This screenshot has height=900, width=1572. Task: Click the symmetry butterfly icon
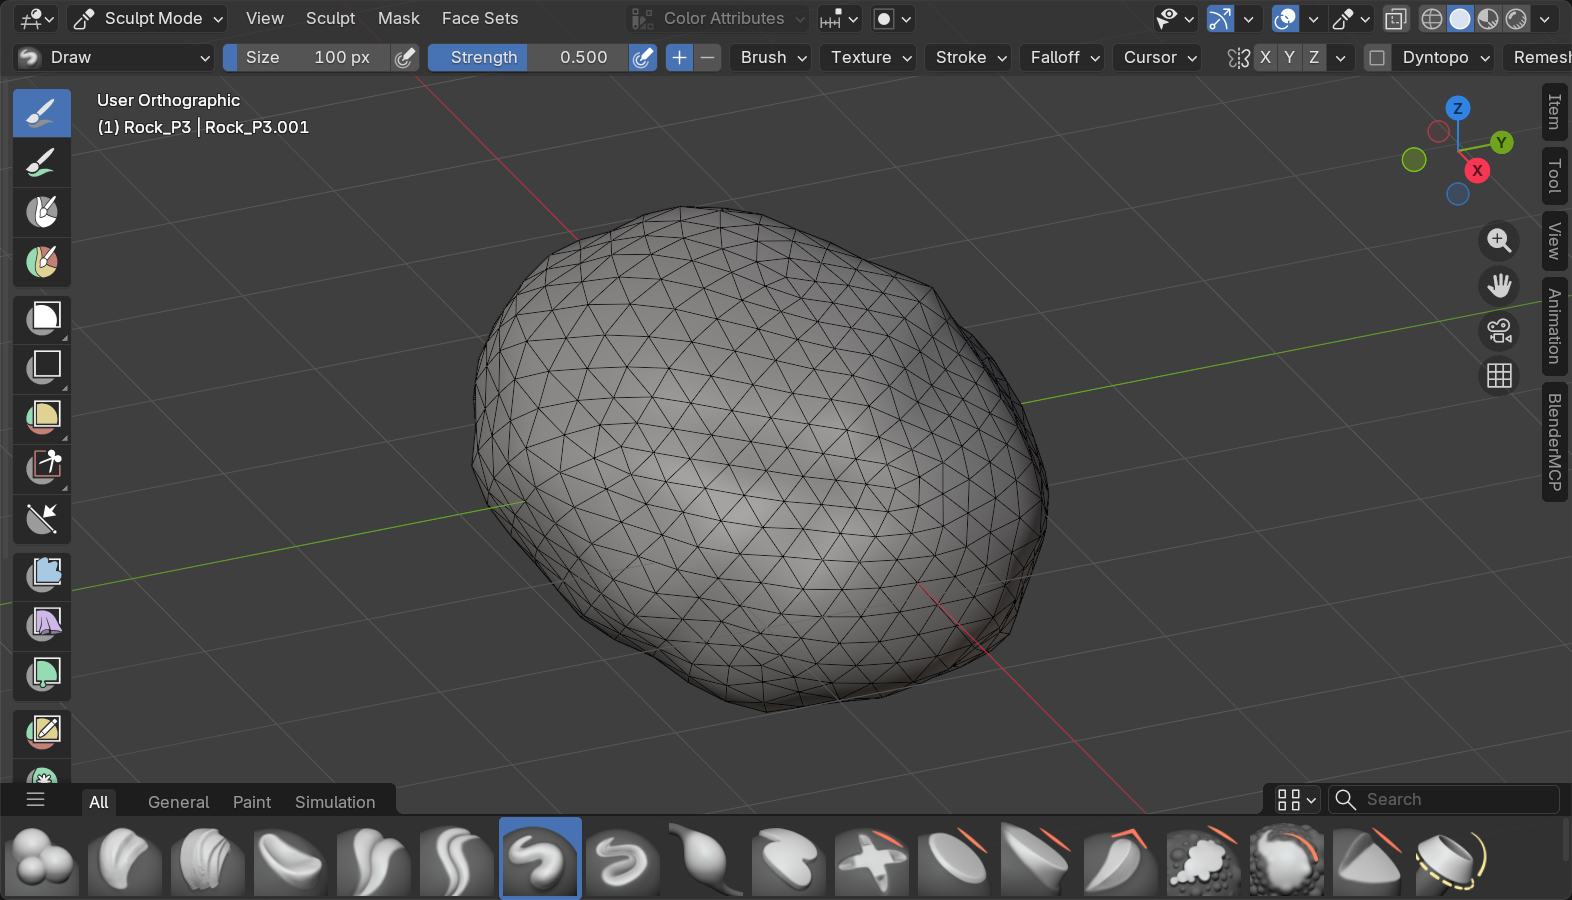pyautogui.click(x=1239, y=58)
